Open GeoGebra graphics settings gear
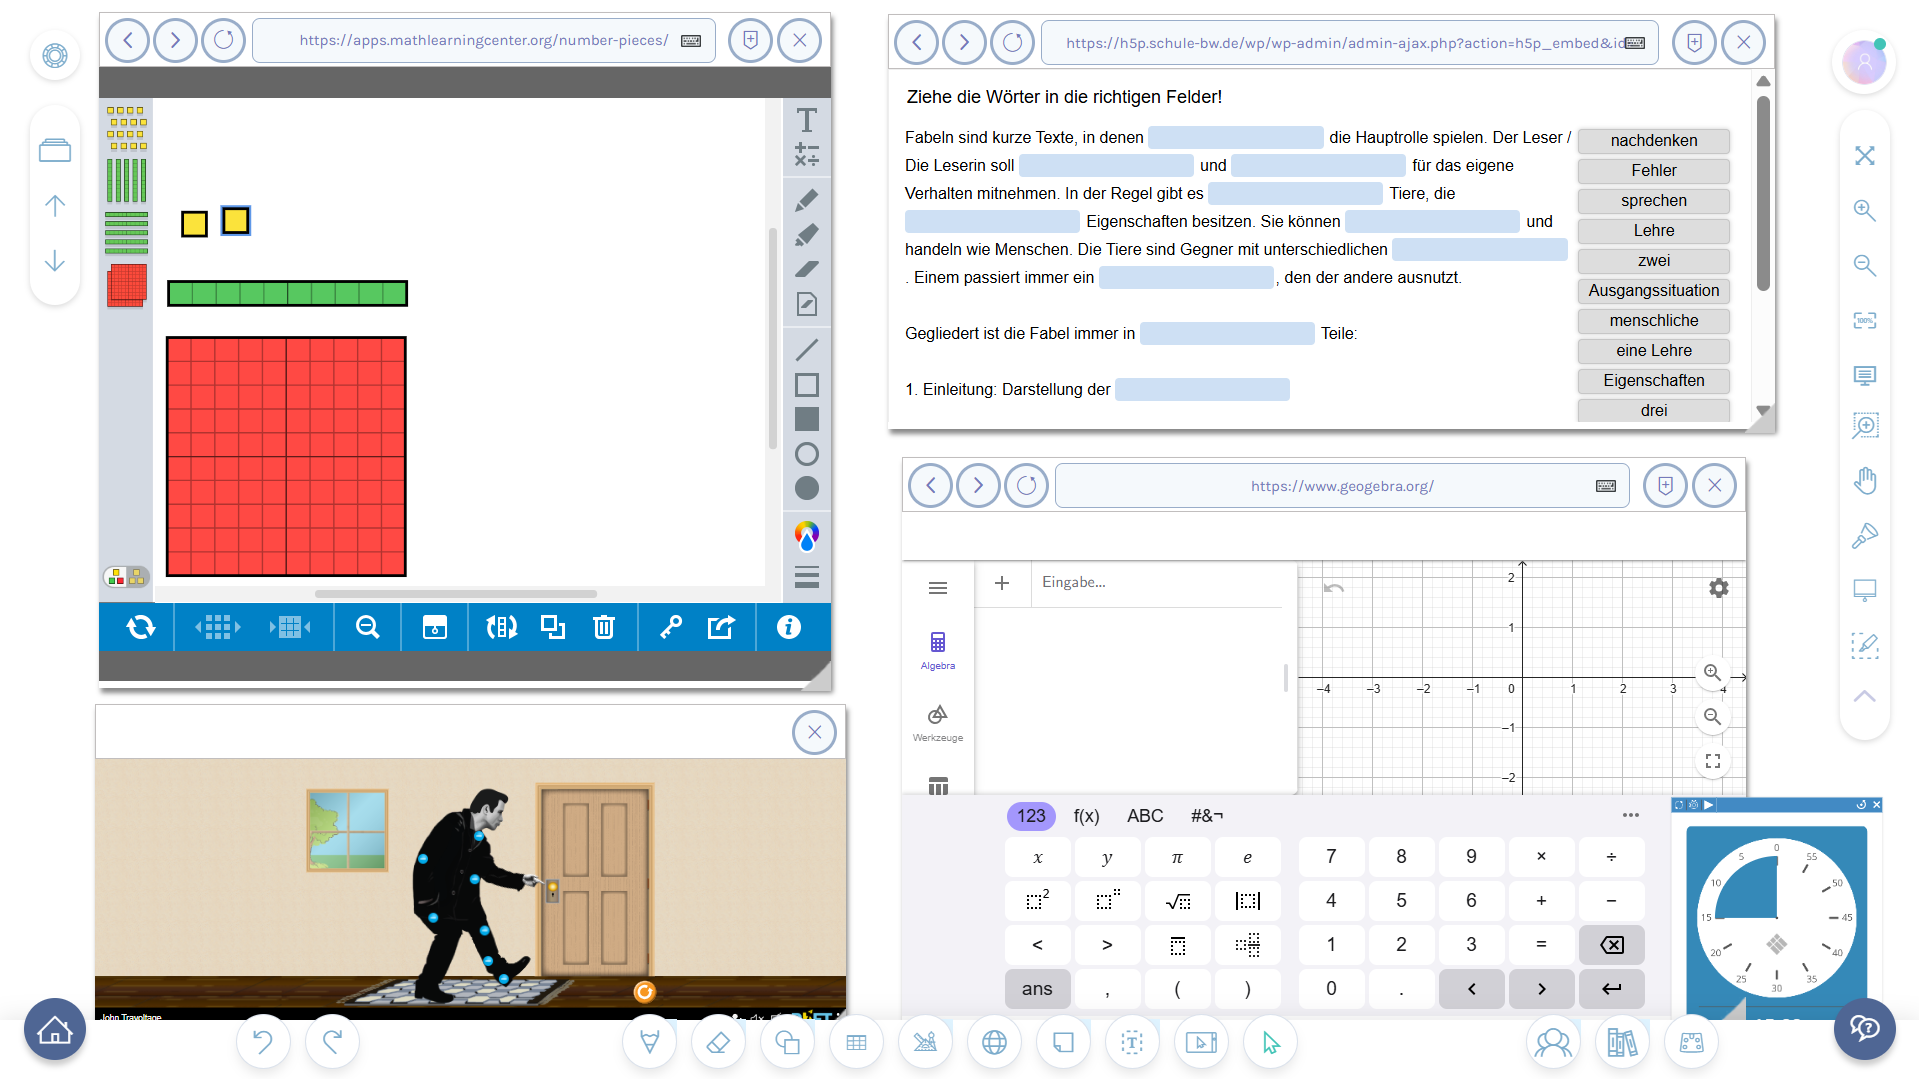The image size is (1919, 1079). (x=1718, y=588)
